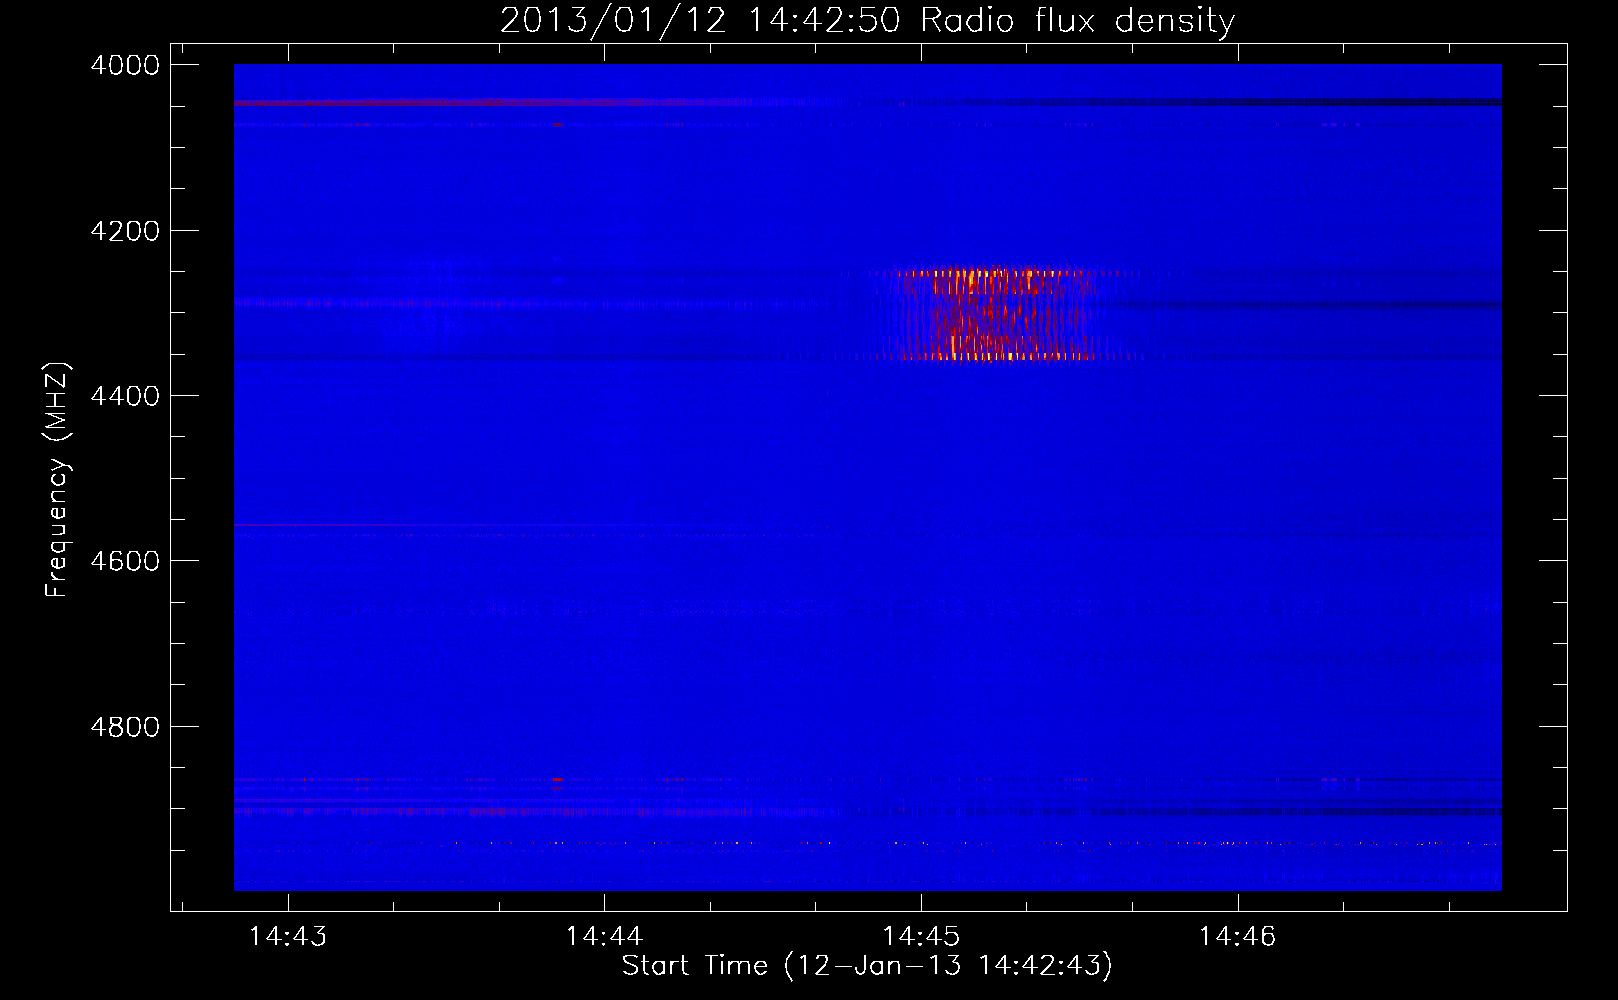Click the 14:44 time tick label
Viewport: 1618px width, 1000px height.
point(604,936)
